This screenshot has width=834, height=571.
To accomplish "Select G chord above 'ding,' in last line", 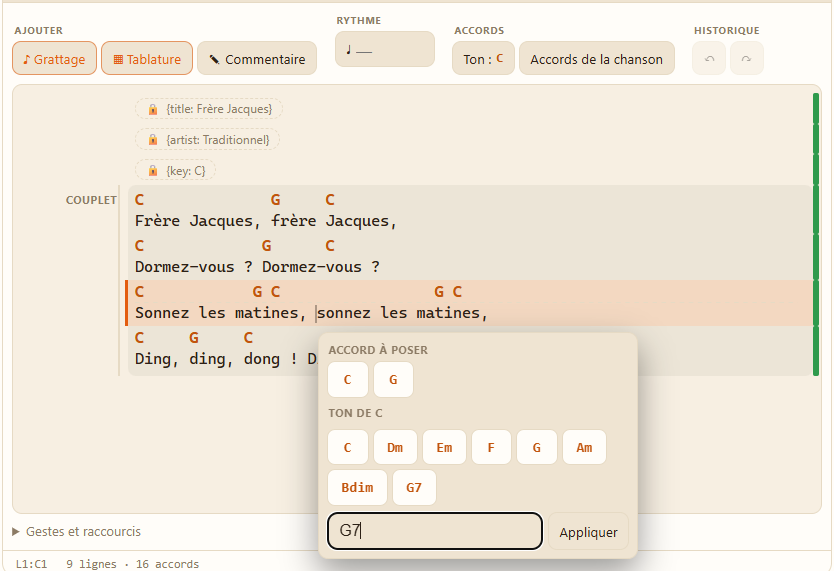I will (194, 338).
